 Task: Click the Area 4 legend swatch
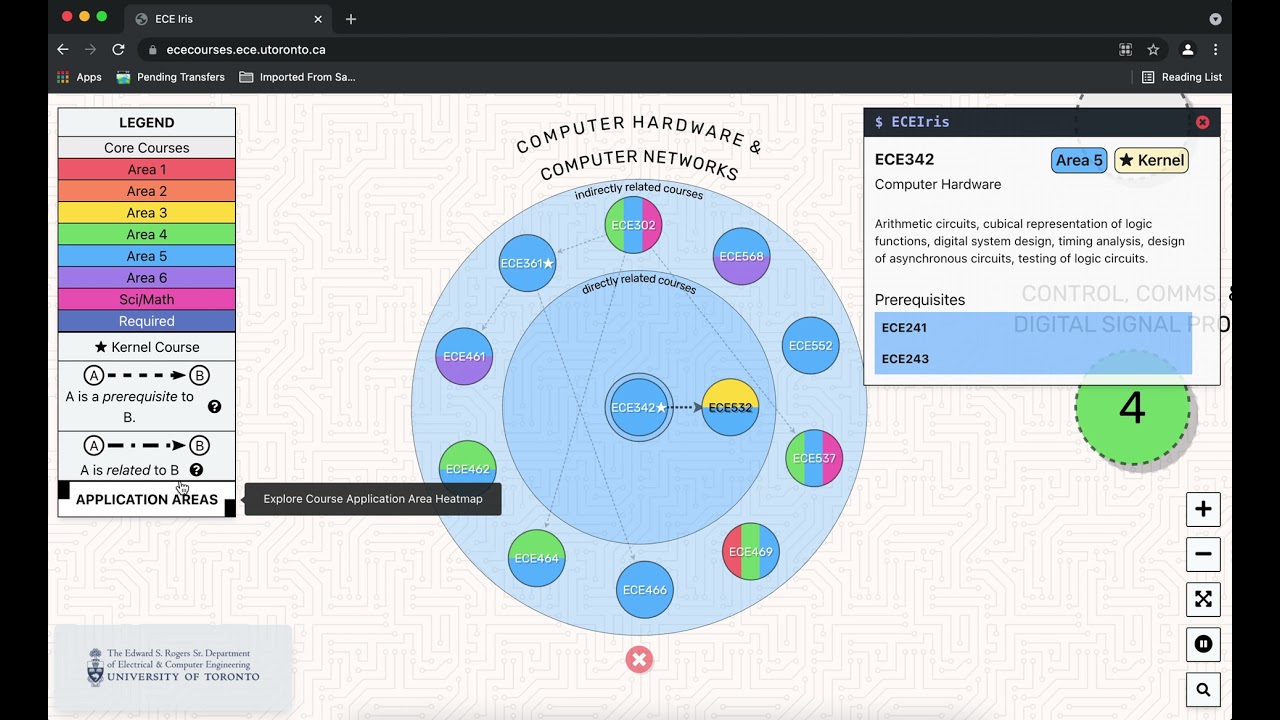pos(147,234)
